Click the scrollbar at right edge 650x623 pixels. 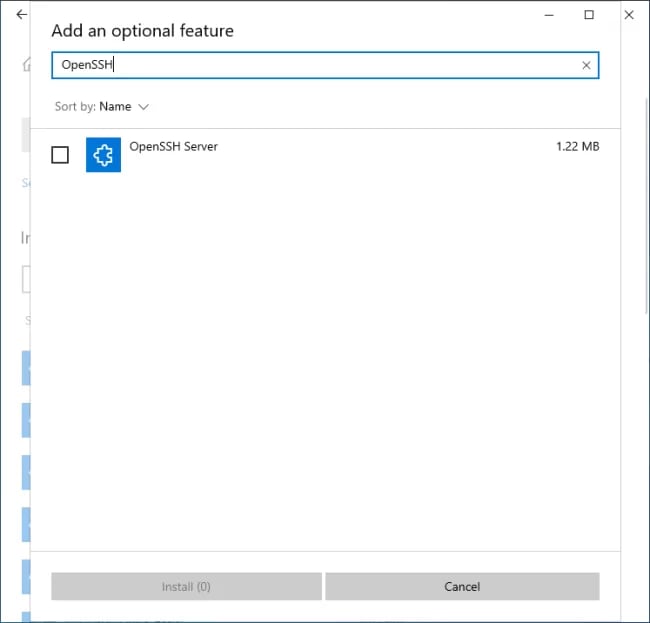pyautogui.click(x=647, y=206)
